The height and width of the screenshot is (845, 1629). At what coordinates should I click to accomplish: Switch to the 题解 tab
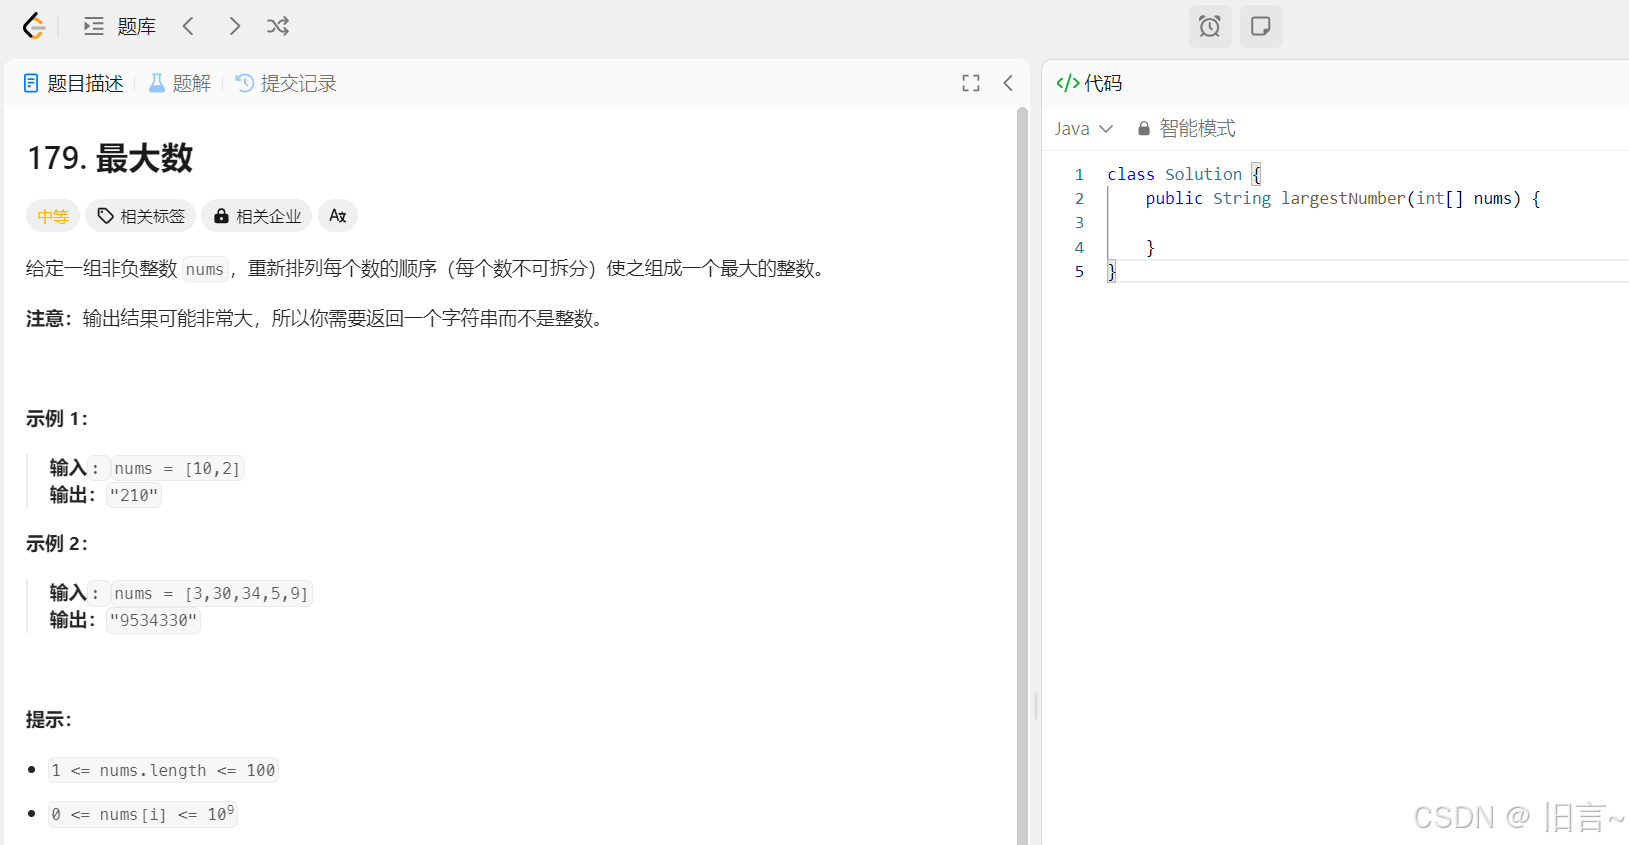pyautogui.click(x=180, y=83)
